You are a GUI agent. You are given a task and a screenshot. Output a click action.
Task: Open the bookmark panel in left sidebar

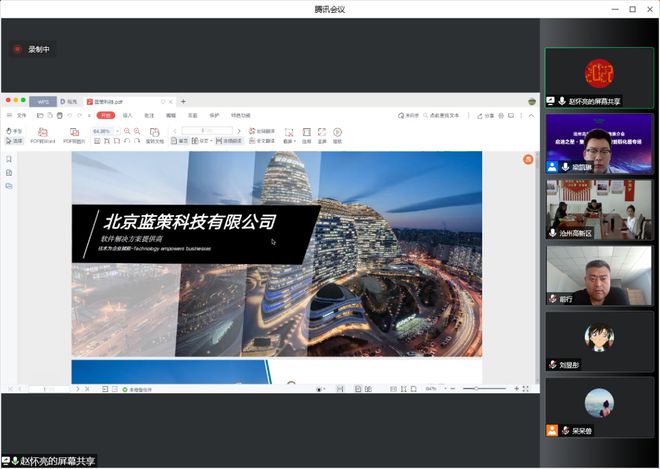coord(9,159)
